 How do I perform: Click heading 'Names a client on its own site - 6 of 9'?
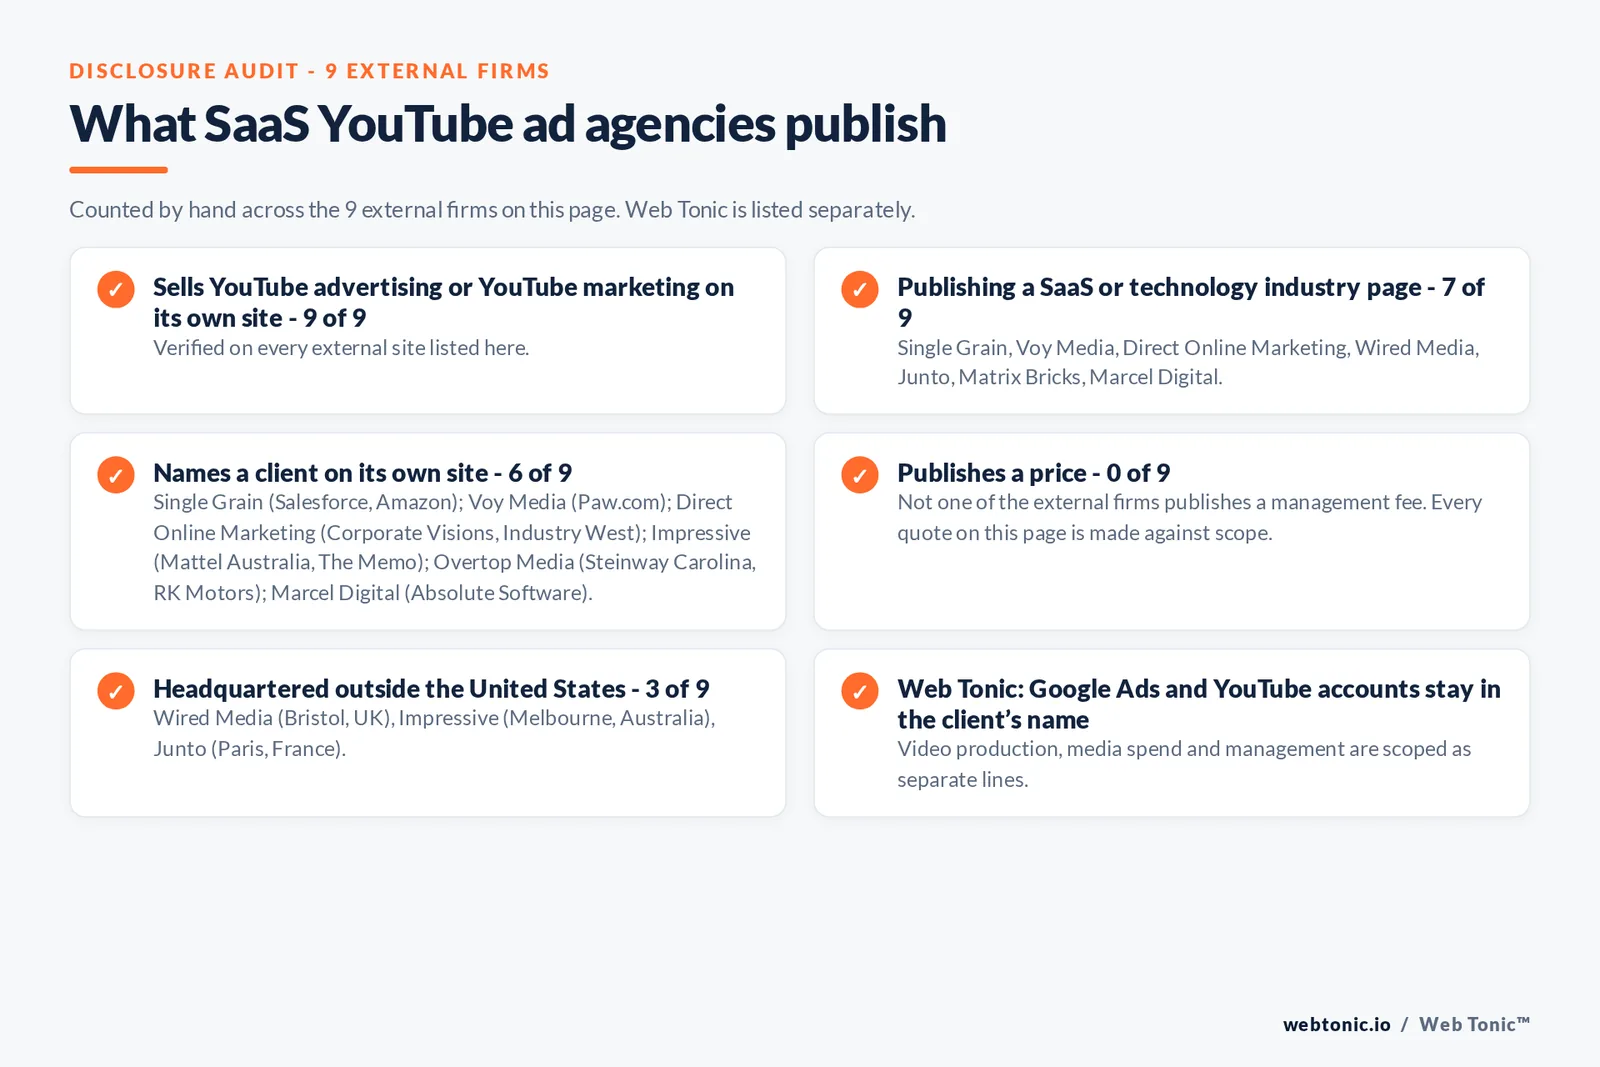coord(362,473)
